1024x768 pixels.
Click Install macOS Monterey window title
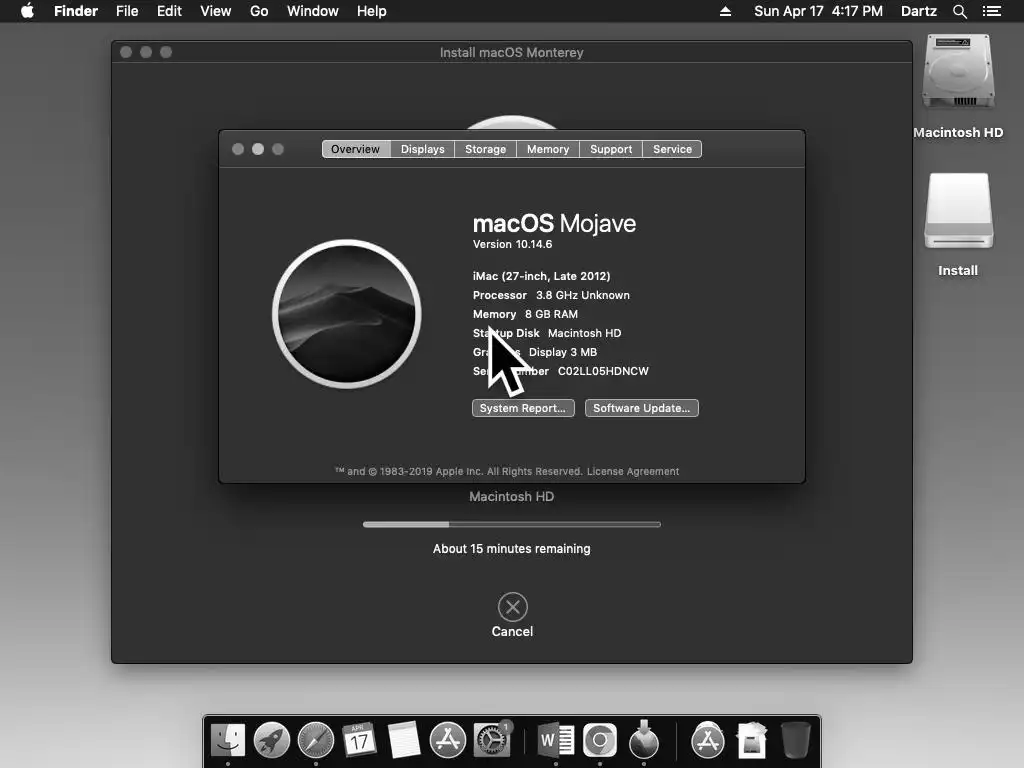tap(512, 52)
